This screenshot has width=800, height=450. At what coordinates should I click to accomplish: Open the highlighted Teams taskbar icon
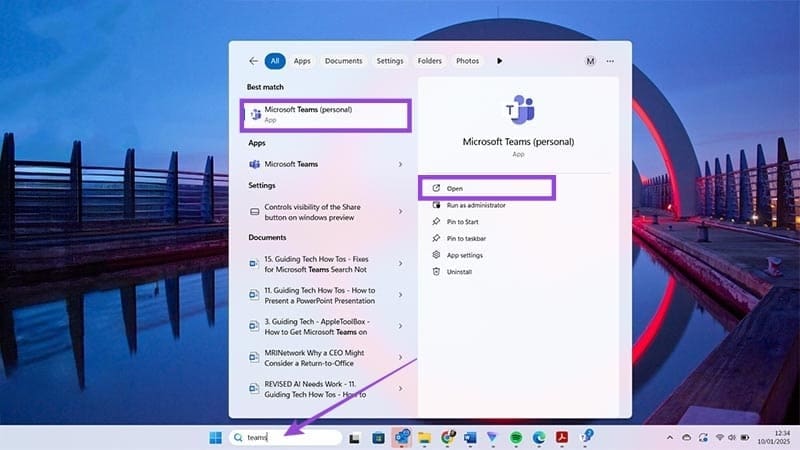402,437
